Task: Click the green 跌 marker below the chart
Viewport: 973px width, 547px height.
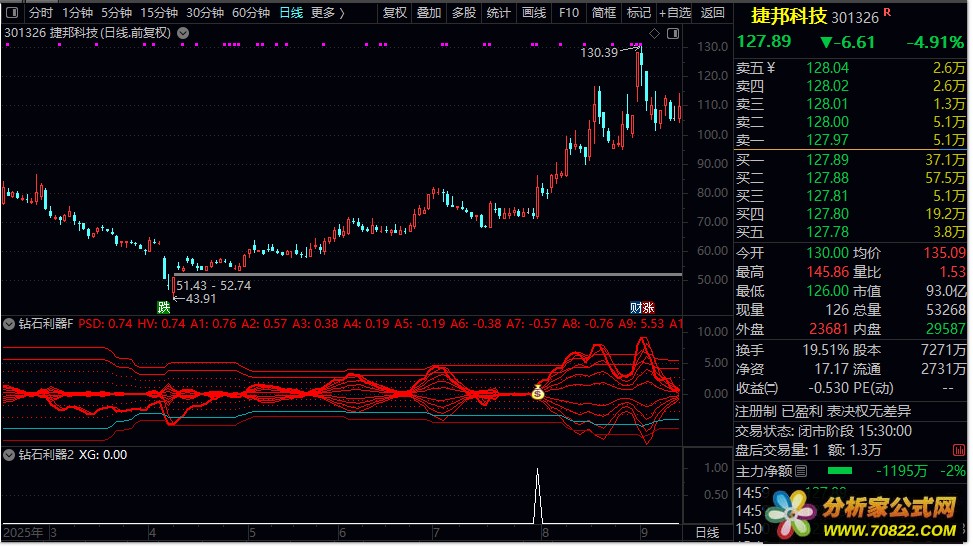Action: click(163, 307)
